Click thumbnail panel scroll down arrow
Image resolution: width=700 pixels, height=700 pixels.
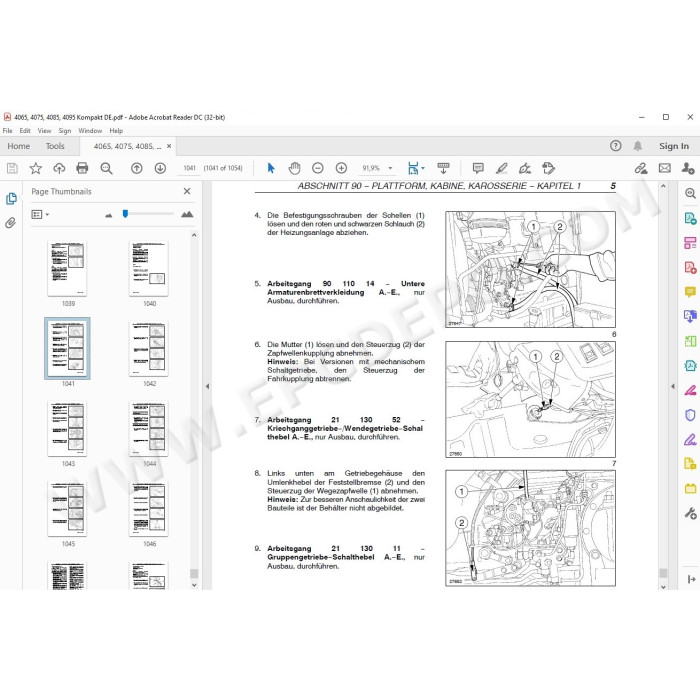pyautogui.click(x=194, y=585)
